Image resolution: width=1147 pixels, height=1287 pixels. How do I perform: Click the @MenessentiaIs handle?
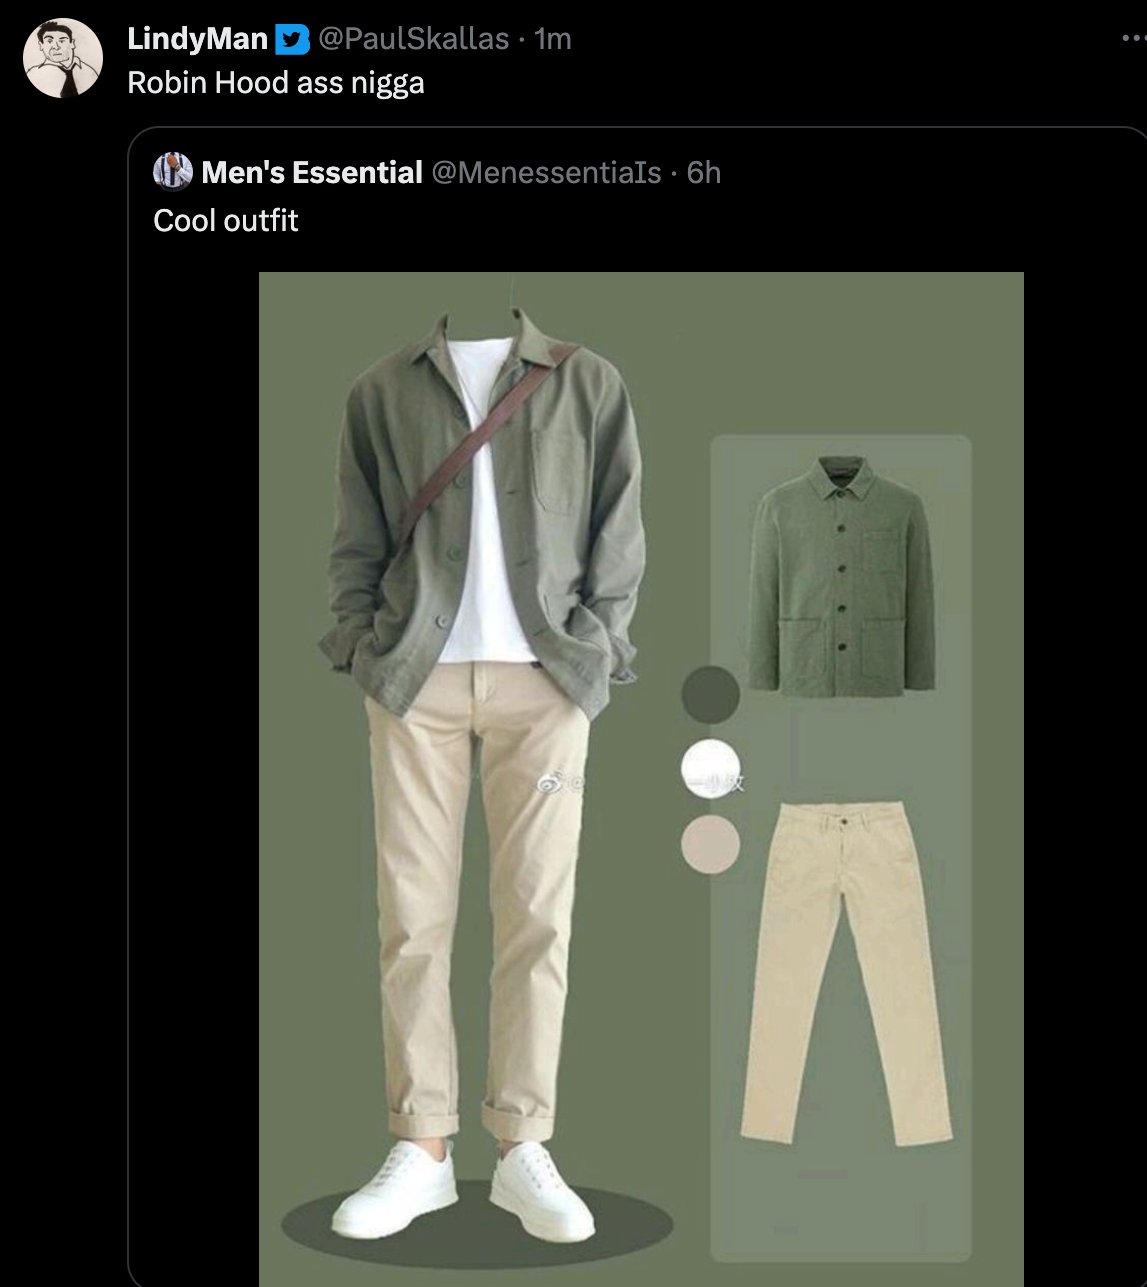pos(546,173)
